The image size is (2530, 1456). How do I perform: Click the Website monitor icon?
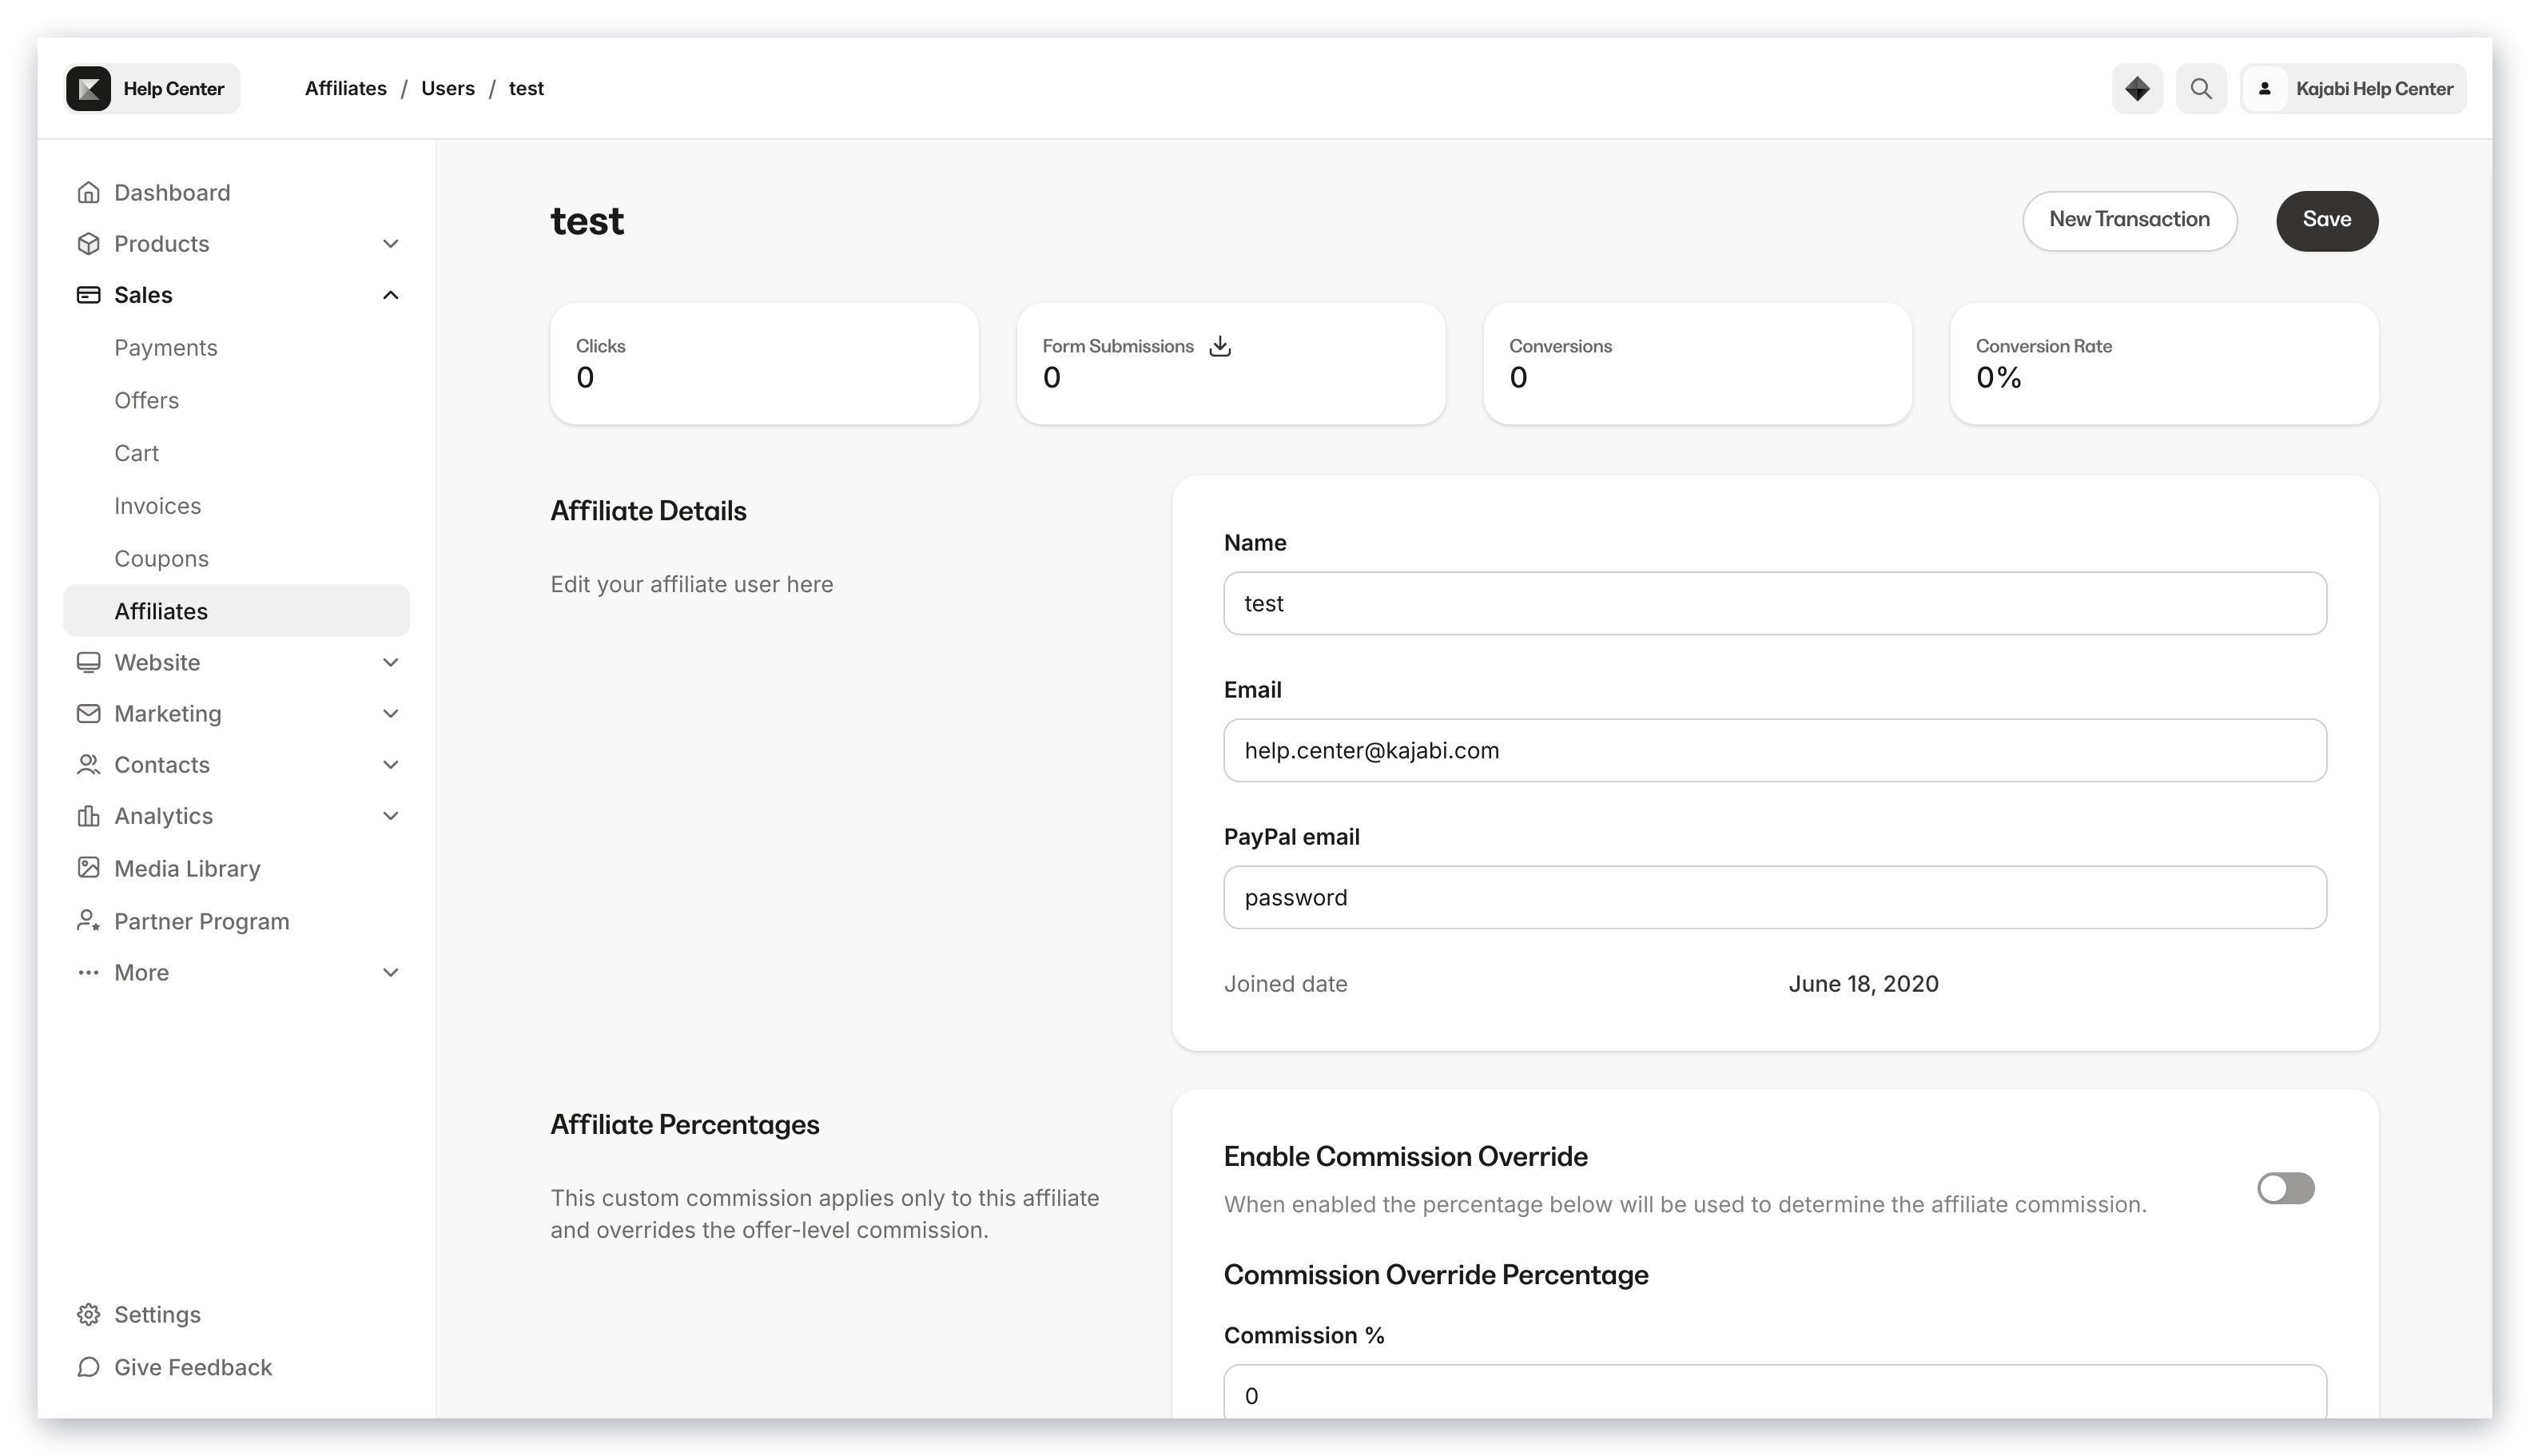click(88, 662)
